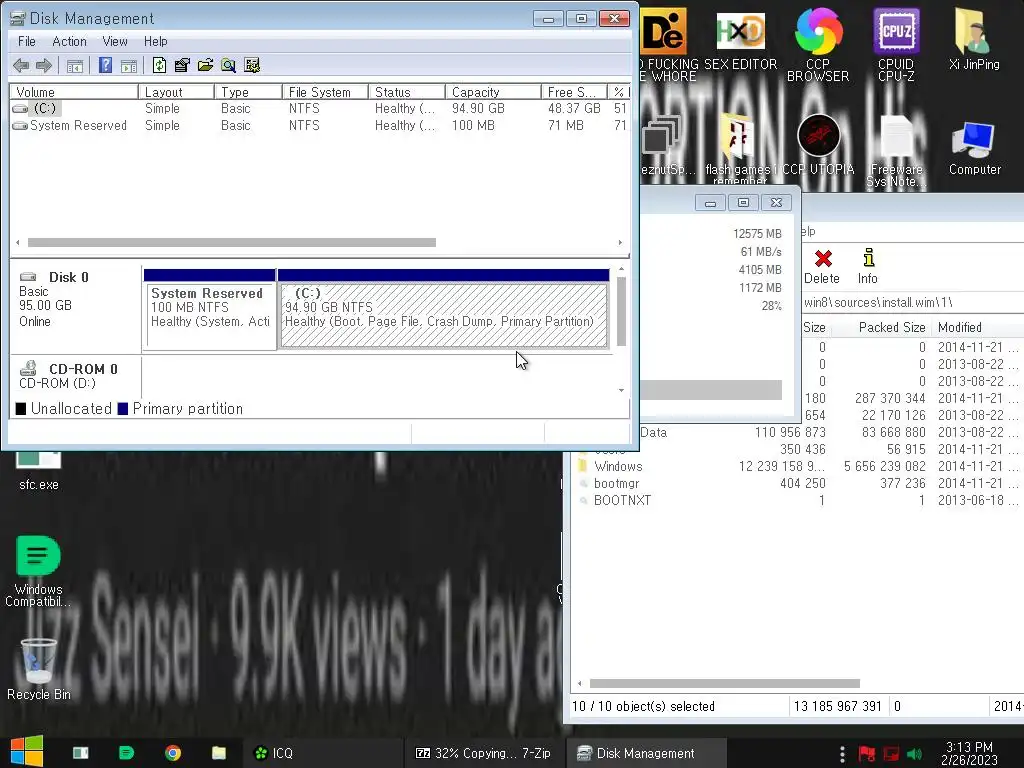Select the CD-ROM 0 drive label

(x=75, y=376)
